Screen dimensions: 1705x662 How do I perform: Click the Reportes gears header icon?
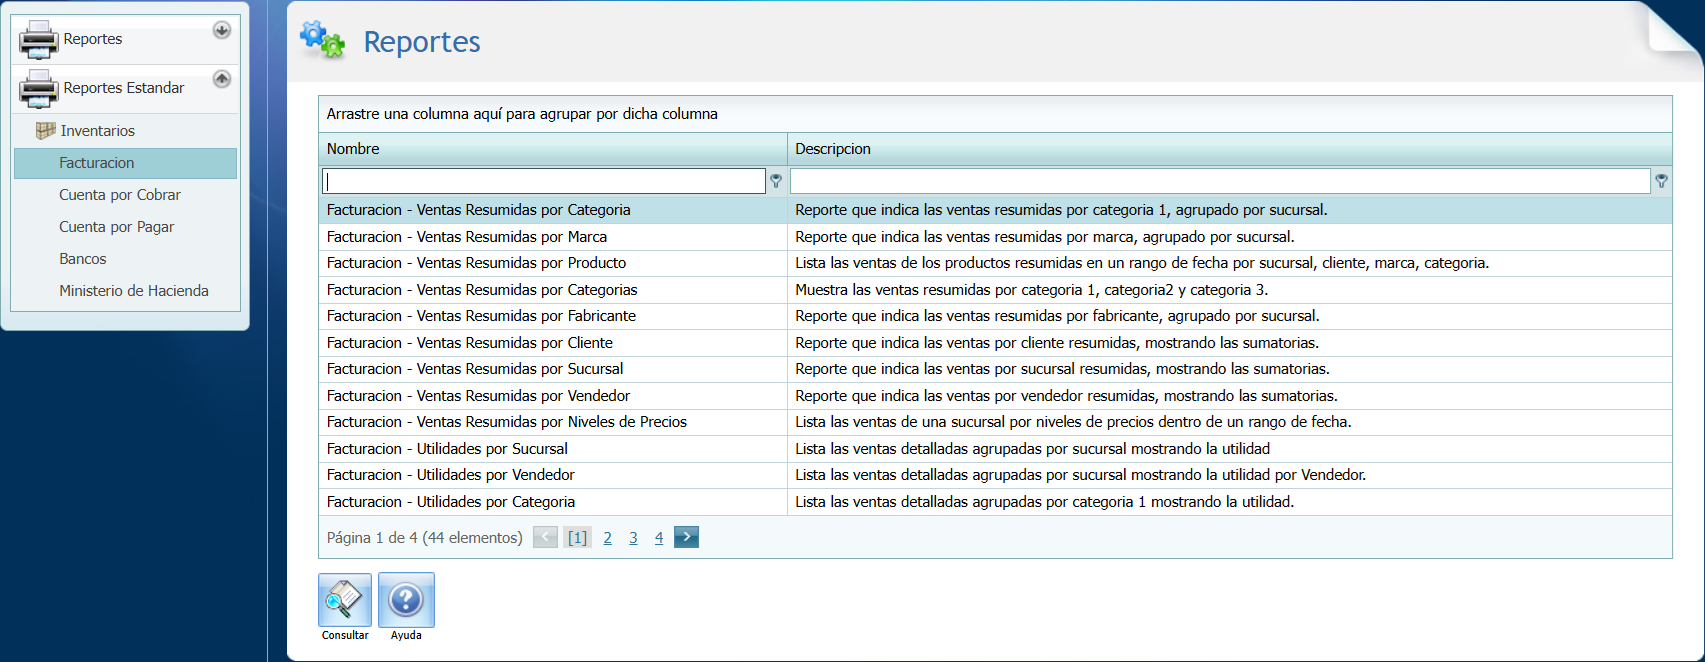tap(322, 40)
